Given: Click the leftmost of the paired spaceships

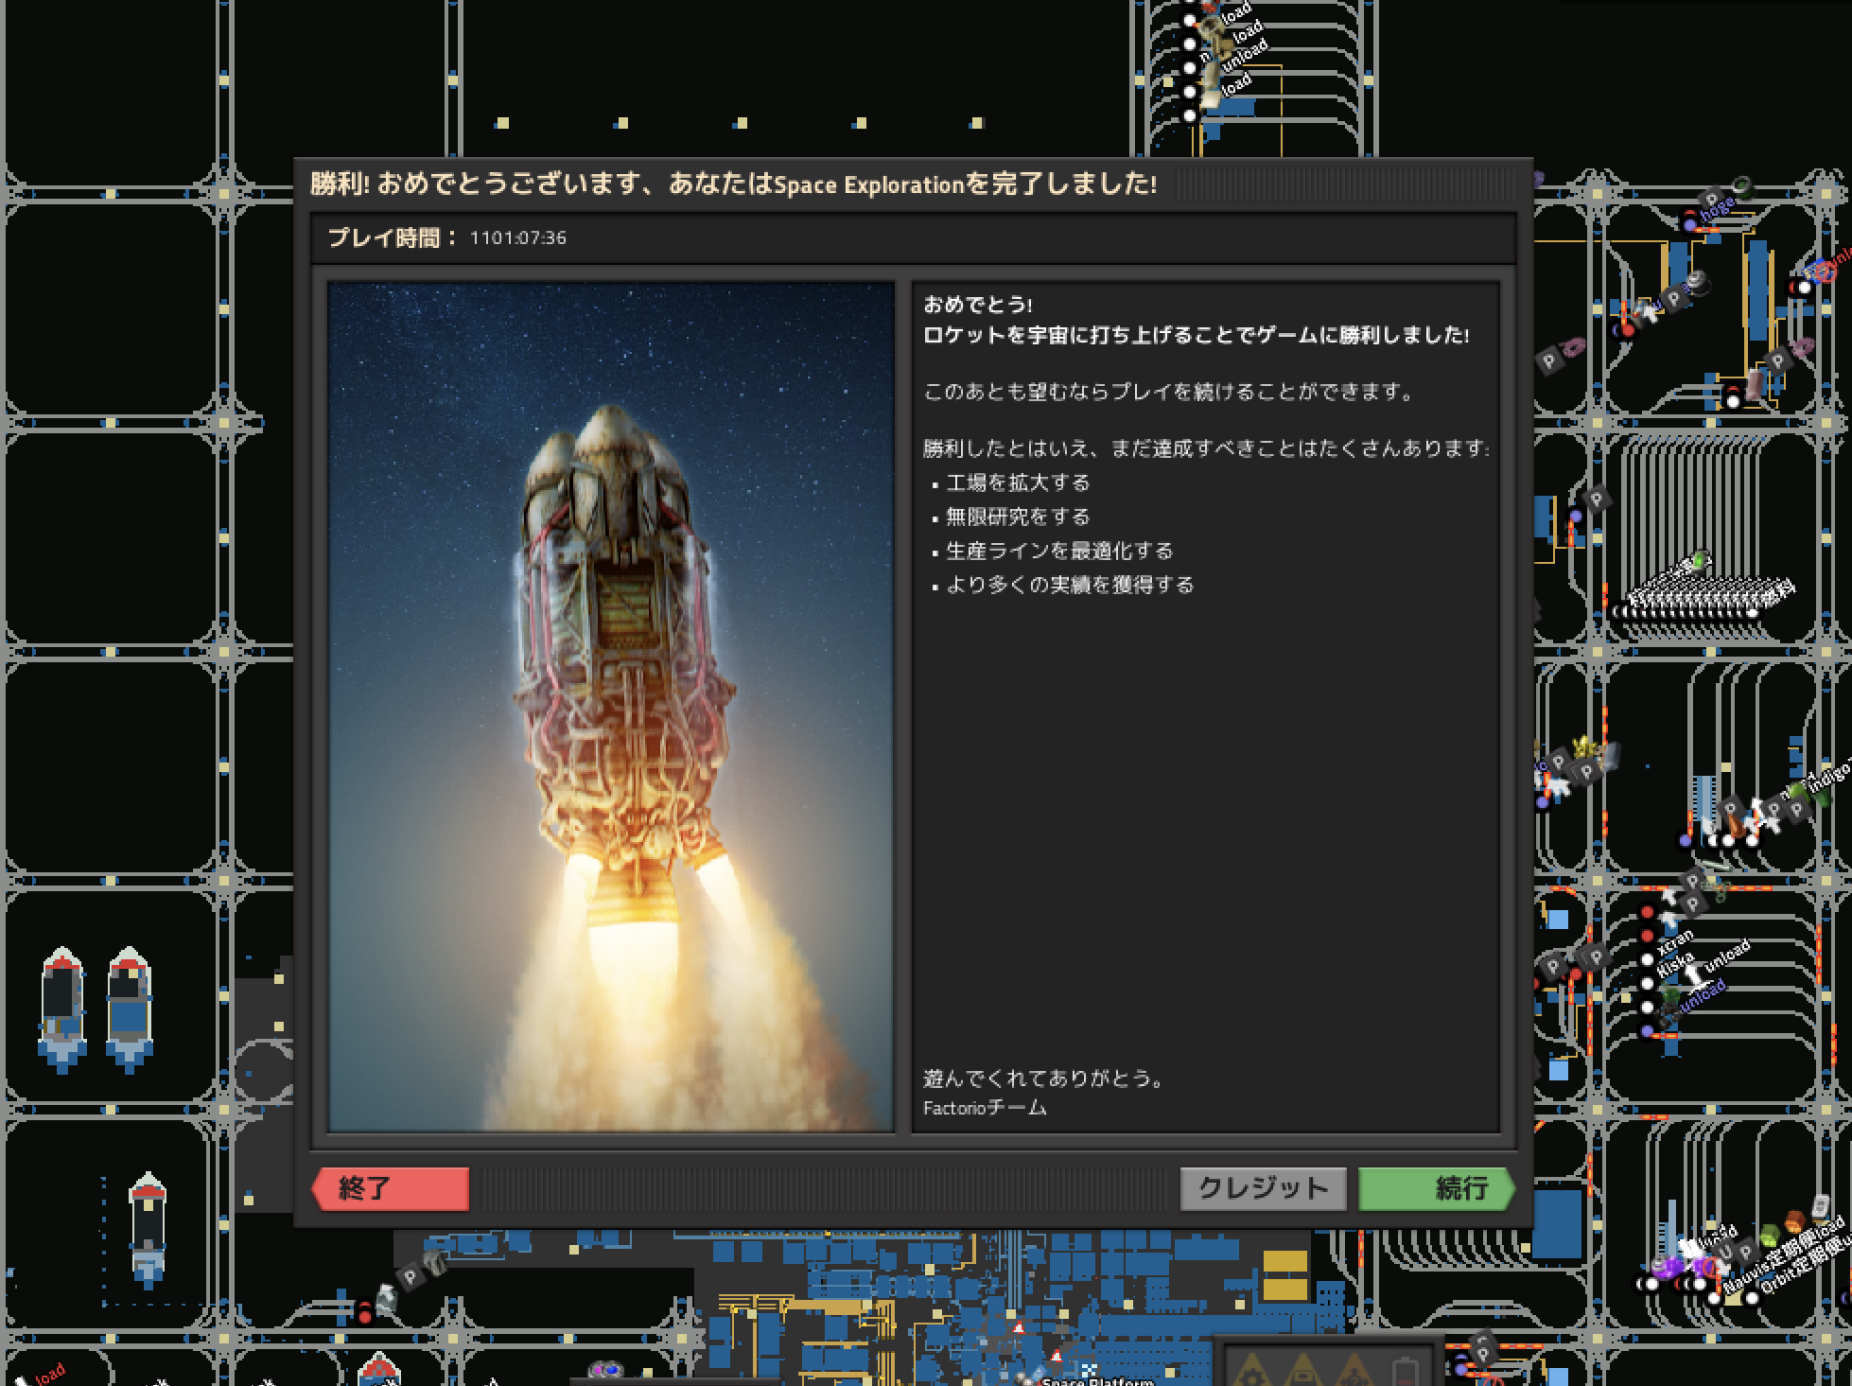Looking at the screenshot, I should tap(62, 1008).
